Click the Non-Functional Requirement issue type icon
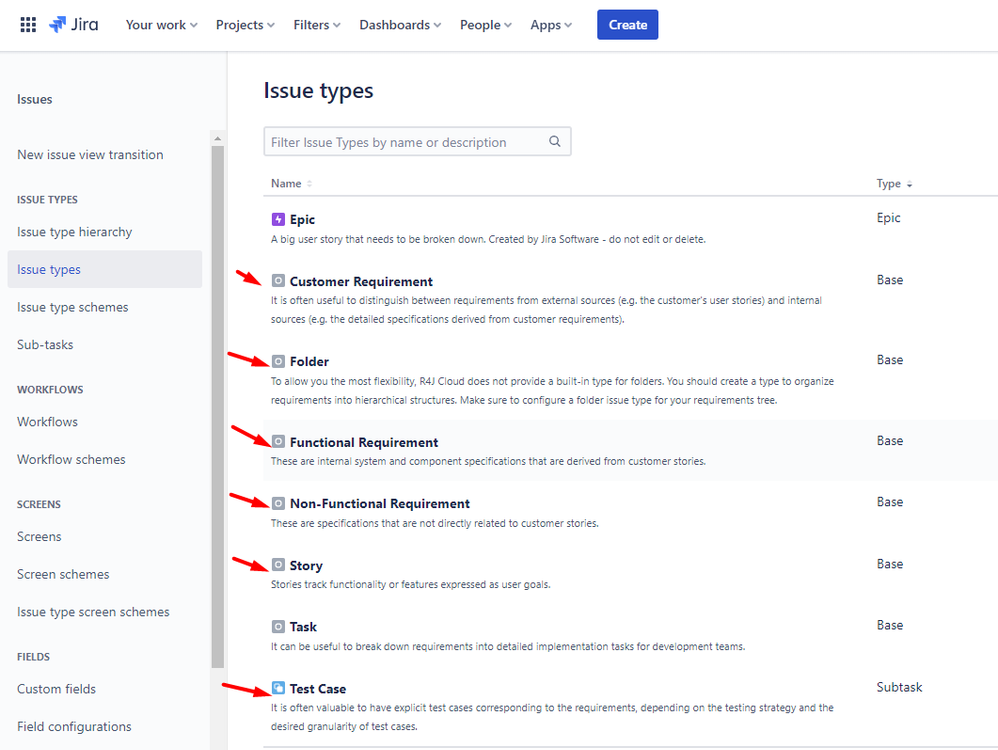The height and width of the screenshot is (750, 998). 278,504
